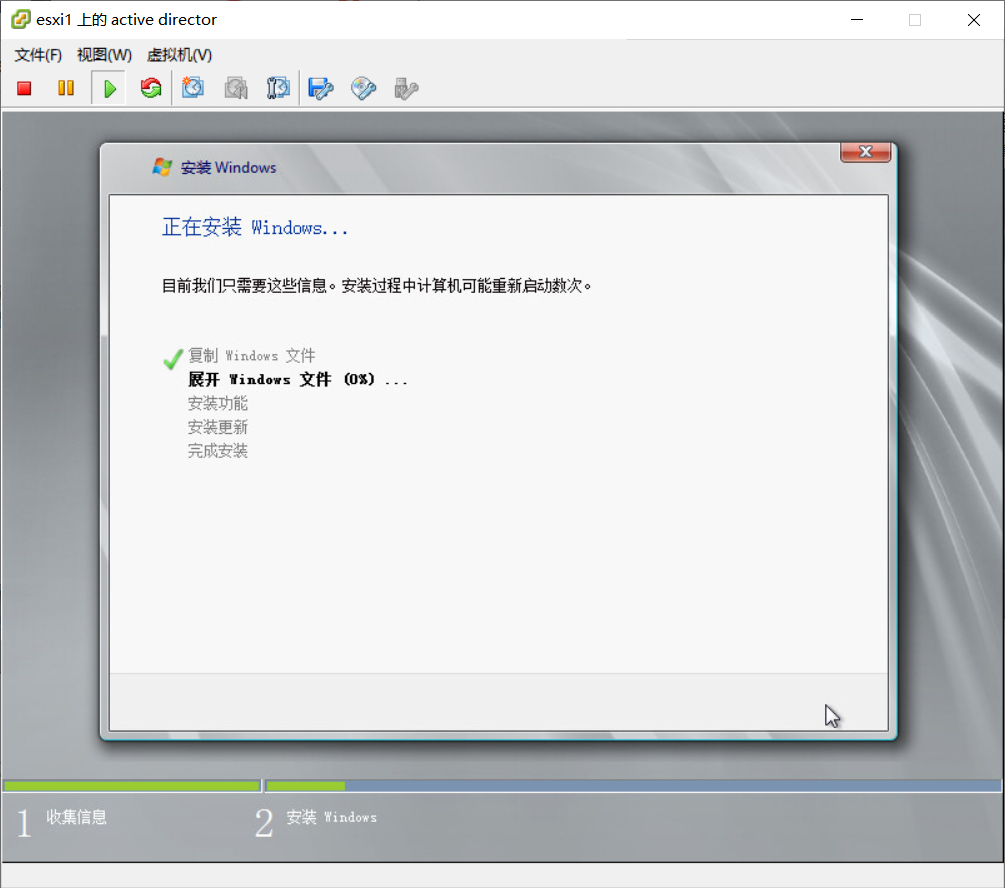Open the 视图(W) menu
Viewport: 1005px width, 888px height.
[x=104, y=55]
